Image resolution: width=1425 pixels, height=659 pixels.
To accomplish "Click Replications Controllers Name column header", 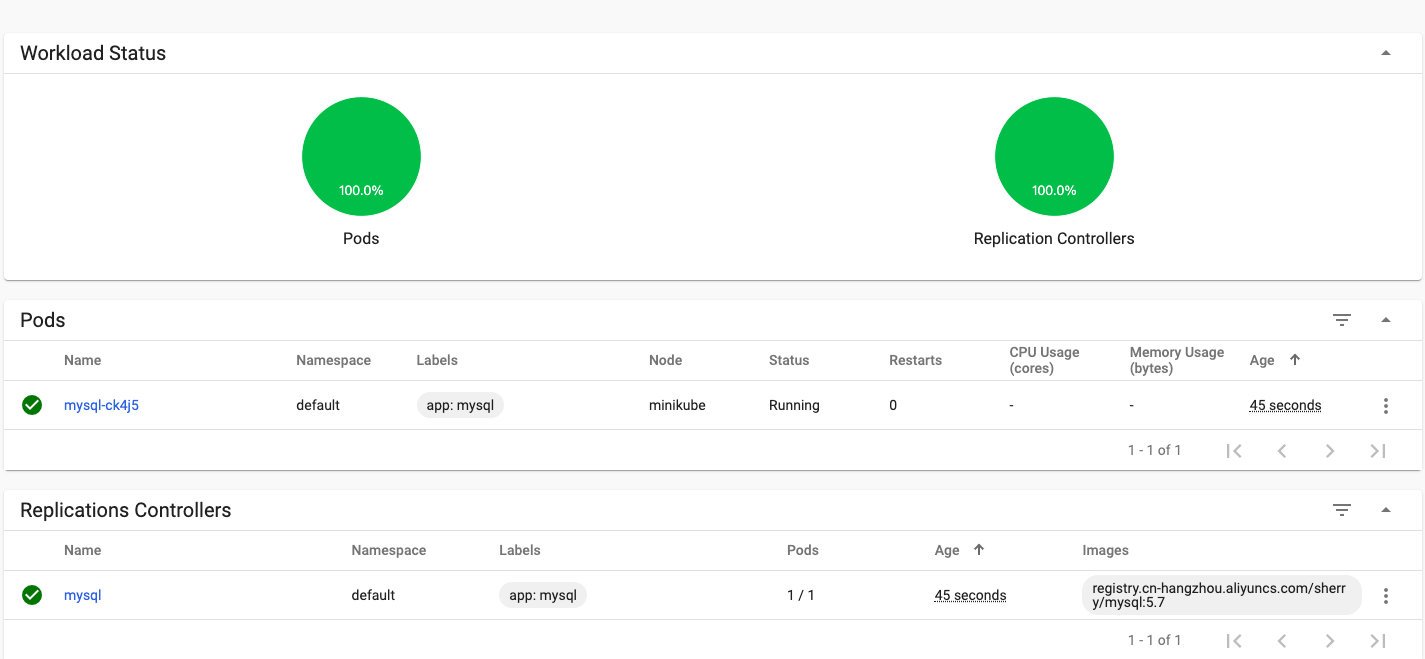I will (82, 550).
